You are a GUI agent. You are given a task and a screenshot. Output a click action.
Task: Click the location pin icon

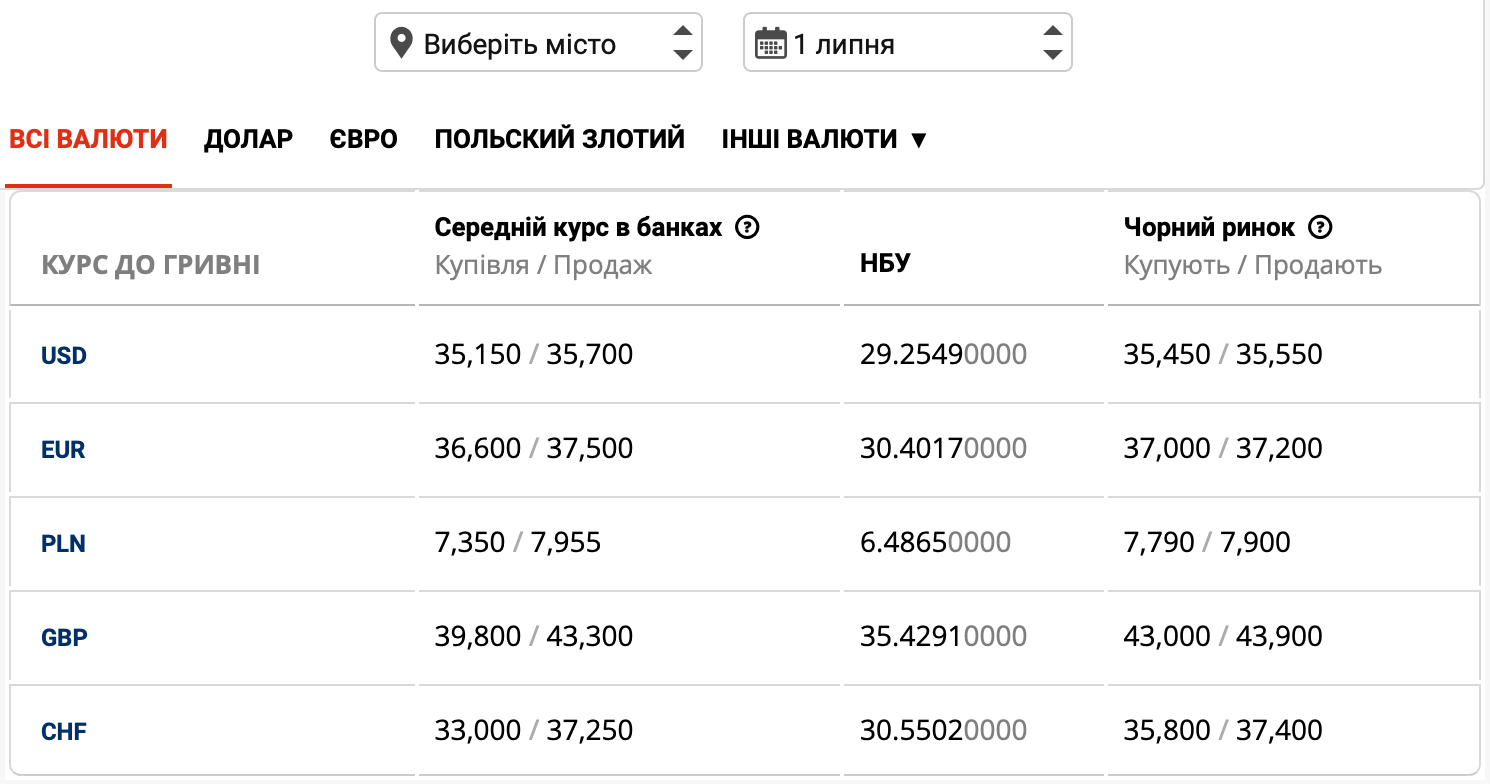coord(401,44)
